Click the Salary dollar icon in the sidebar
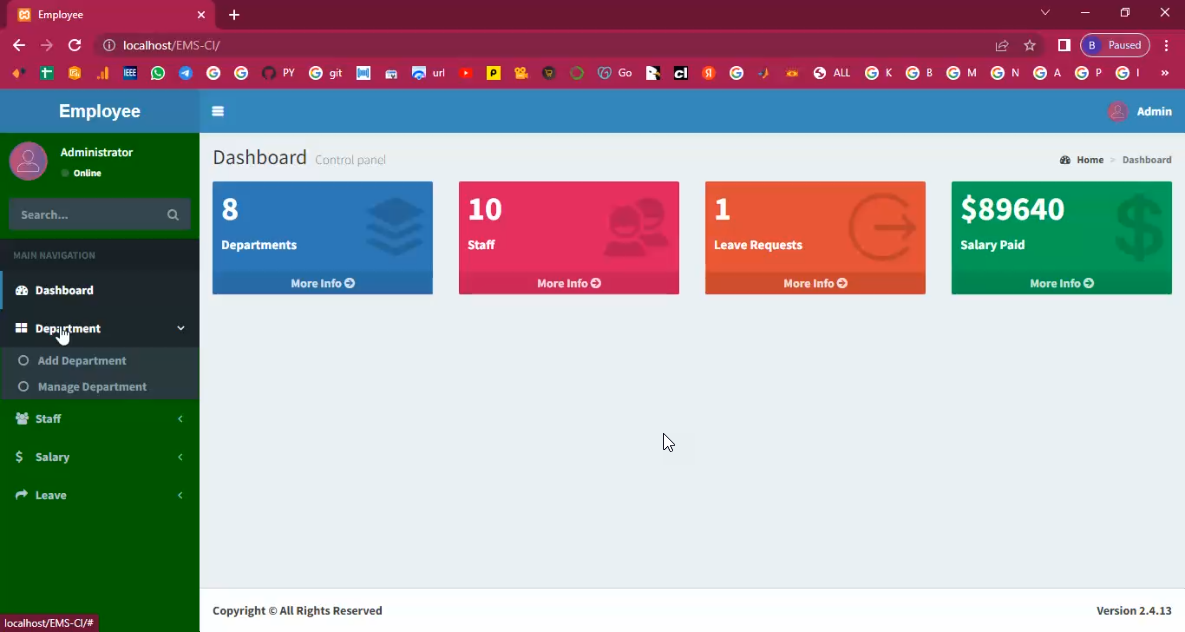Viewport: 1185px width, 632px height. pyautogui.click(x=19, y=457)
